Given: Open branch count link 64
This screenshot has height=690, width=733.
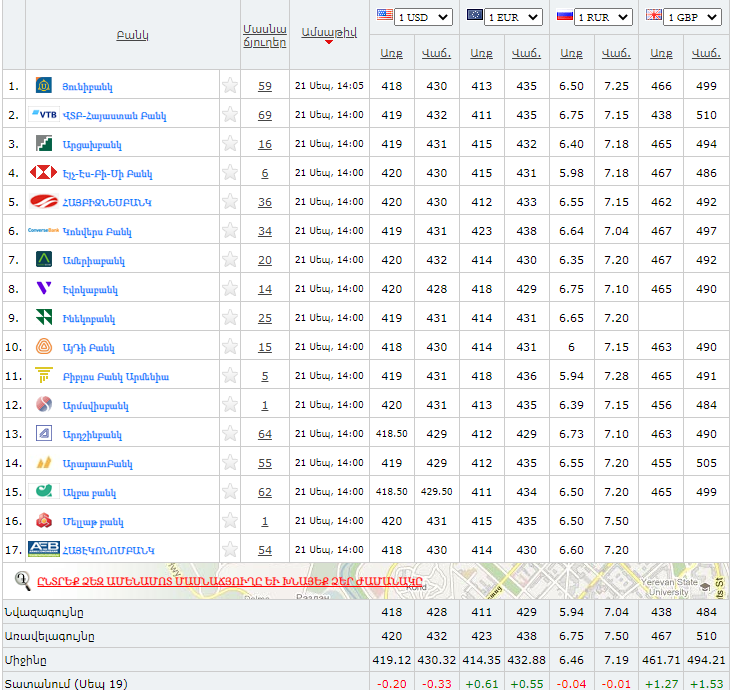Looking at the screenshot, I should (x=265, y=434).
